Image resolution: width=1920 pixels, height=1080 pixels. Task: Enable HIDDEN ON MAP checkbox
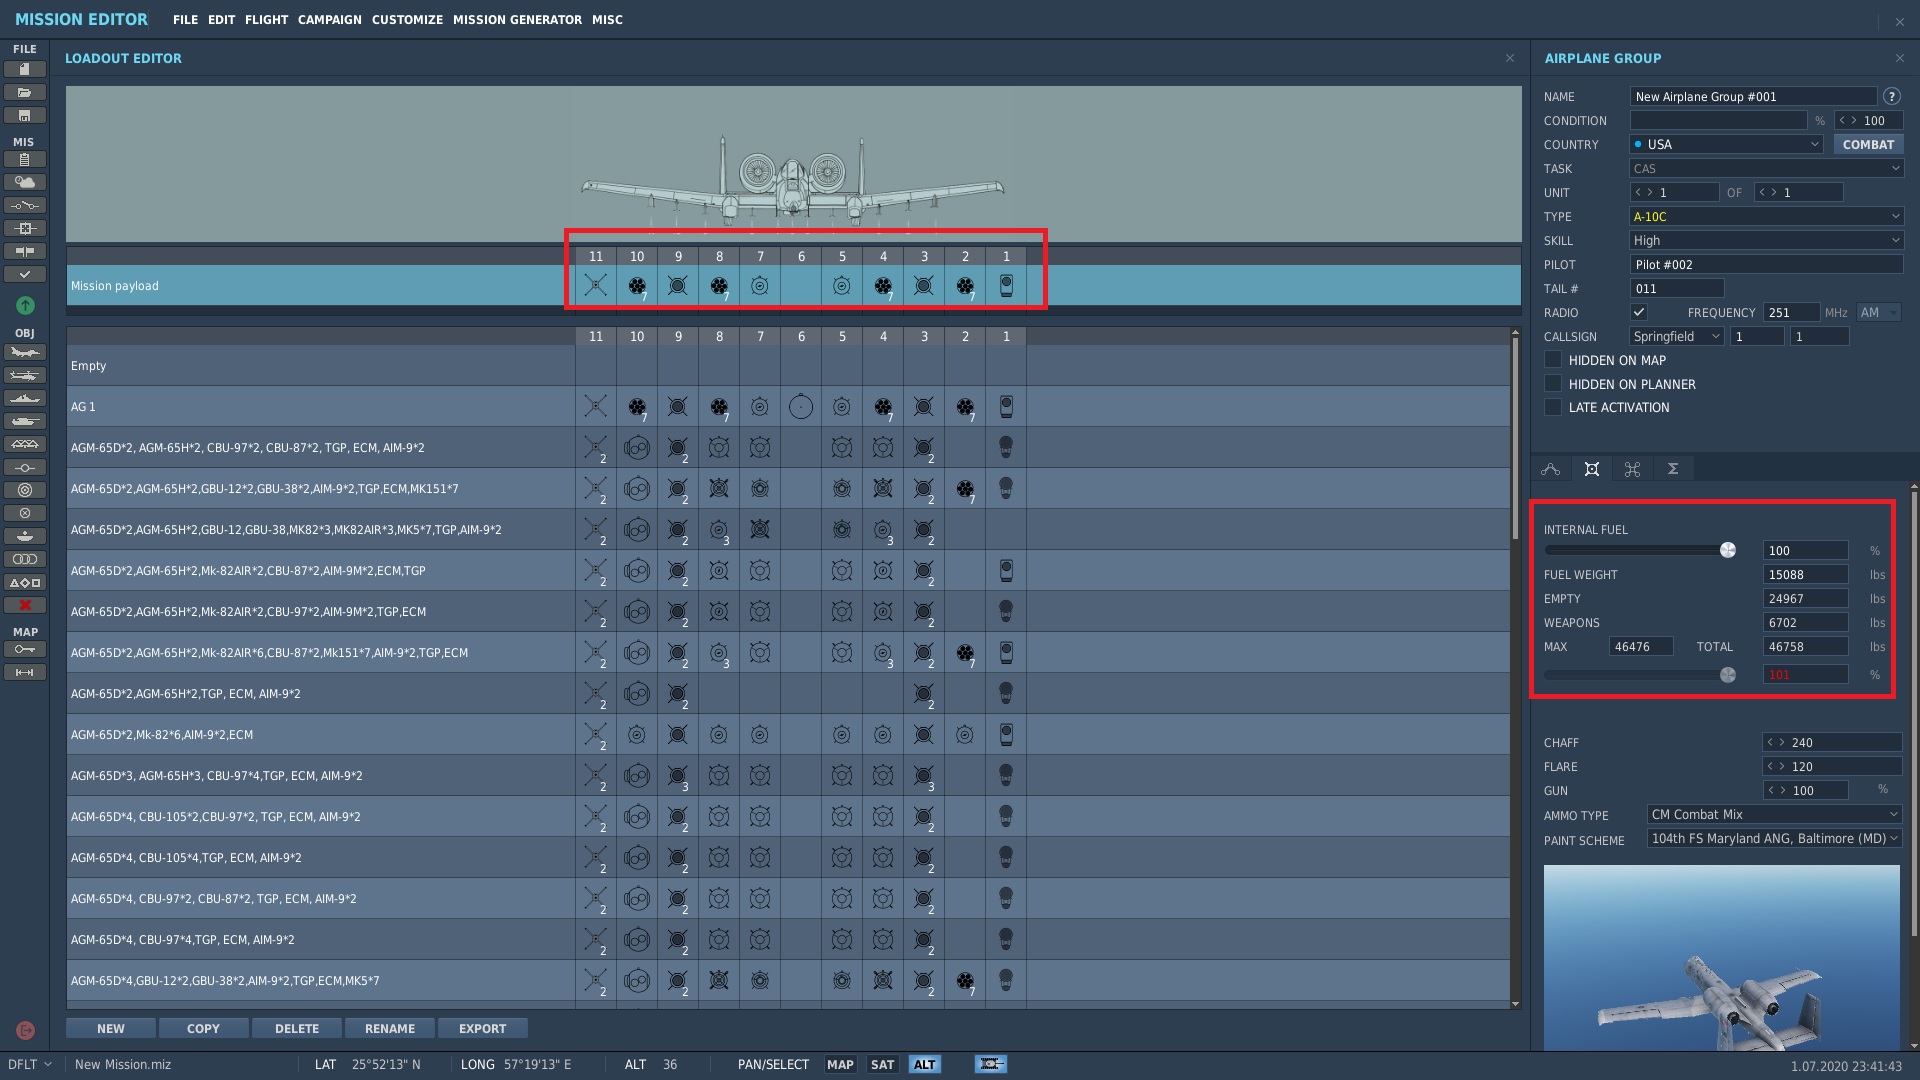[x=1553, y=360]
